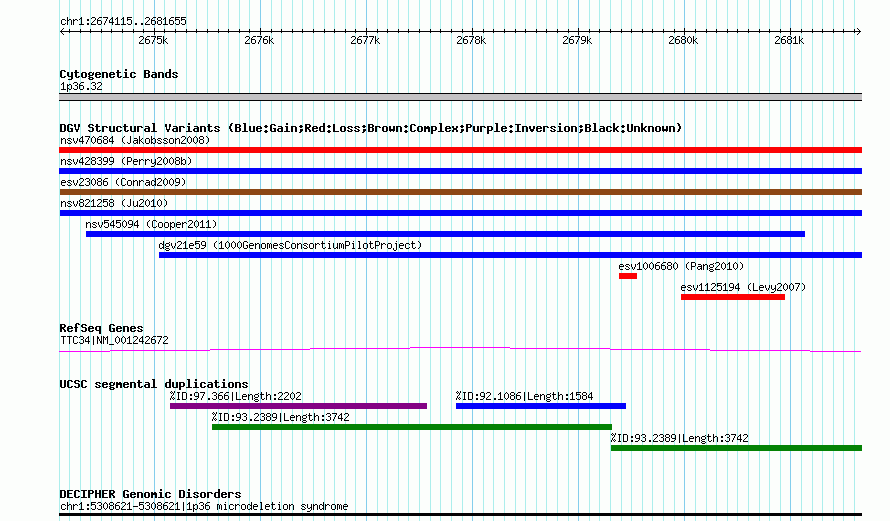Screen dimensions: 890x521
Task: Click the 2675k ruler tick label
Action: [x=153, y=40]
